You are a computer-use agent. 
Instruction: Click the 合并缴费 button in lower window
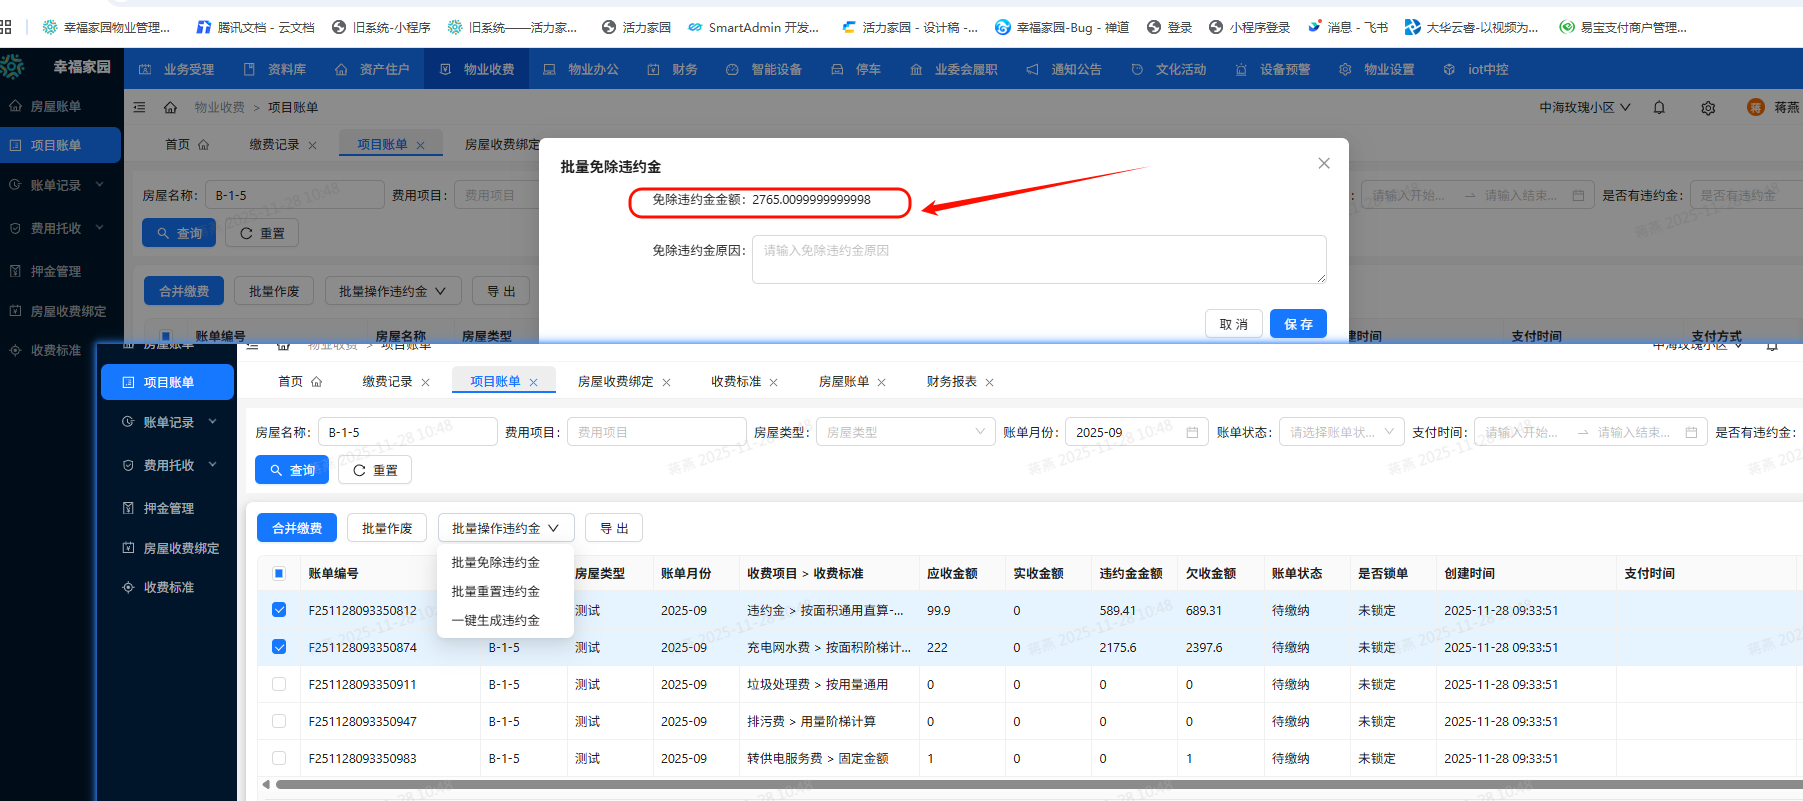click(x=297, y=528)
